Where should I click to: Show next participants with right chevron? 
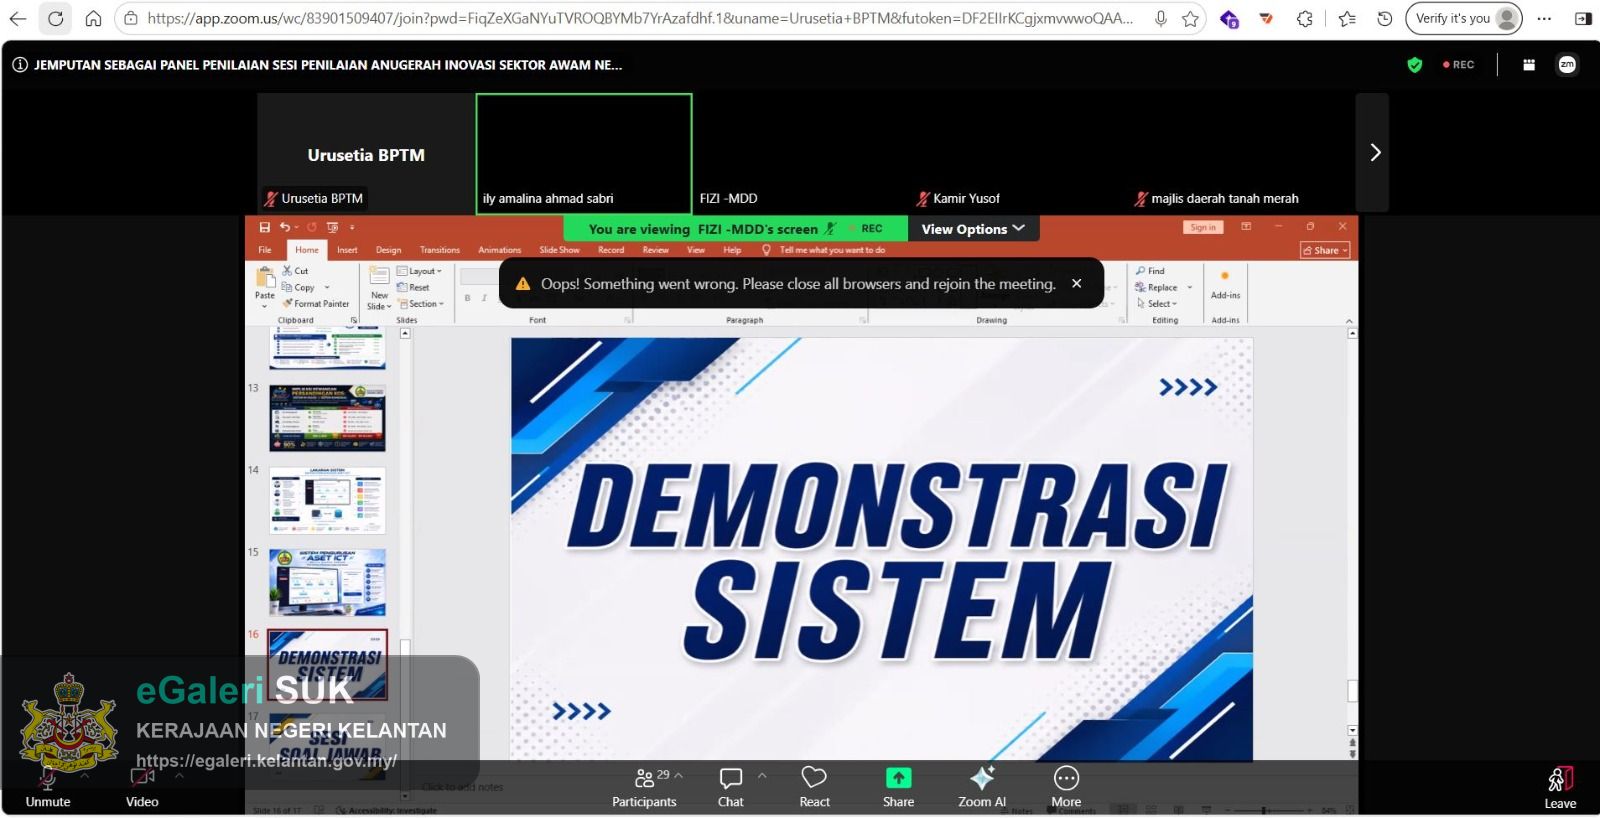[x=1374, y=152]
